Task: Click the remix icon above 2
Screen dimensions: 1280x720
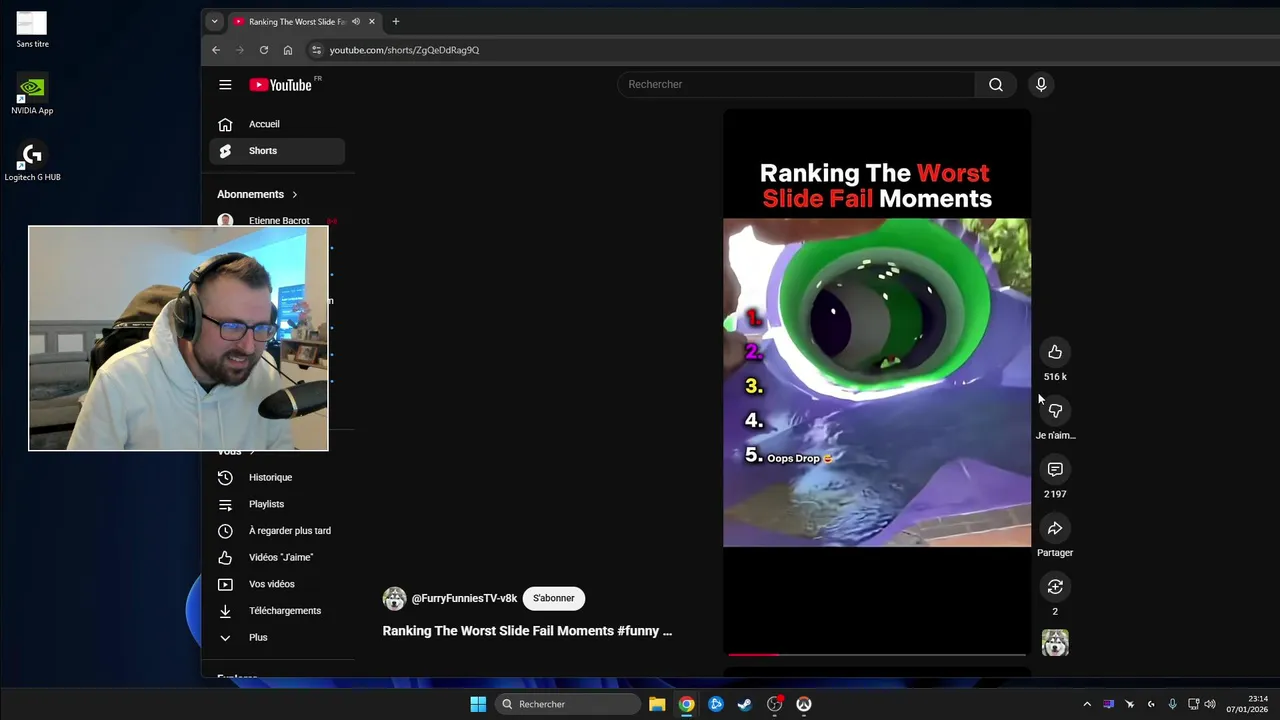Action: pyautogui.click(x=1055, y=587)
